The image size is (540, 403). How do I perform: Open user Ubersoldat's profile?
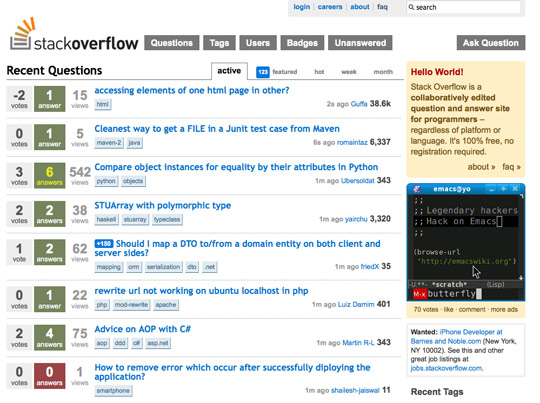pyautogui.click(x=357, y=180)
